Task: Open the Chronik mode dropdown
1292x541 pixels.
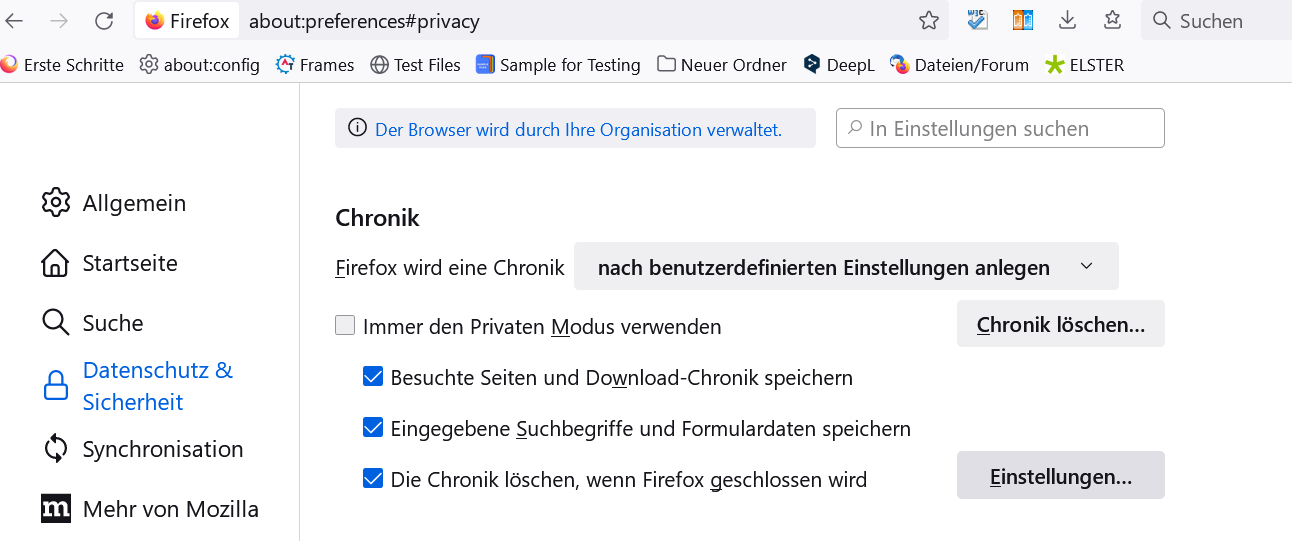Action: pos(846,267)
